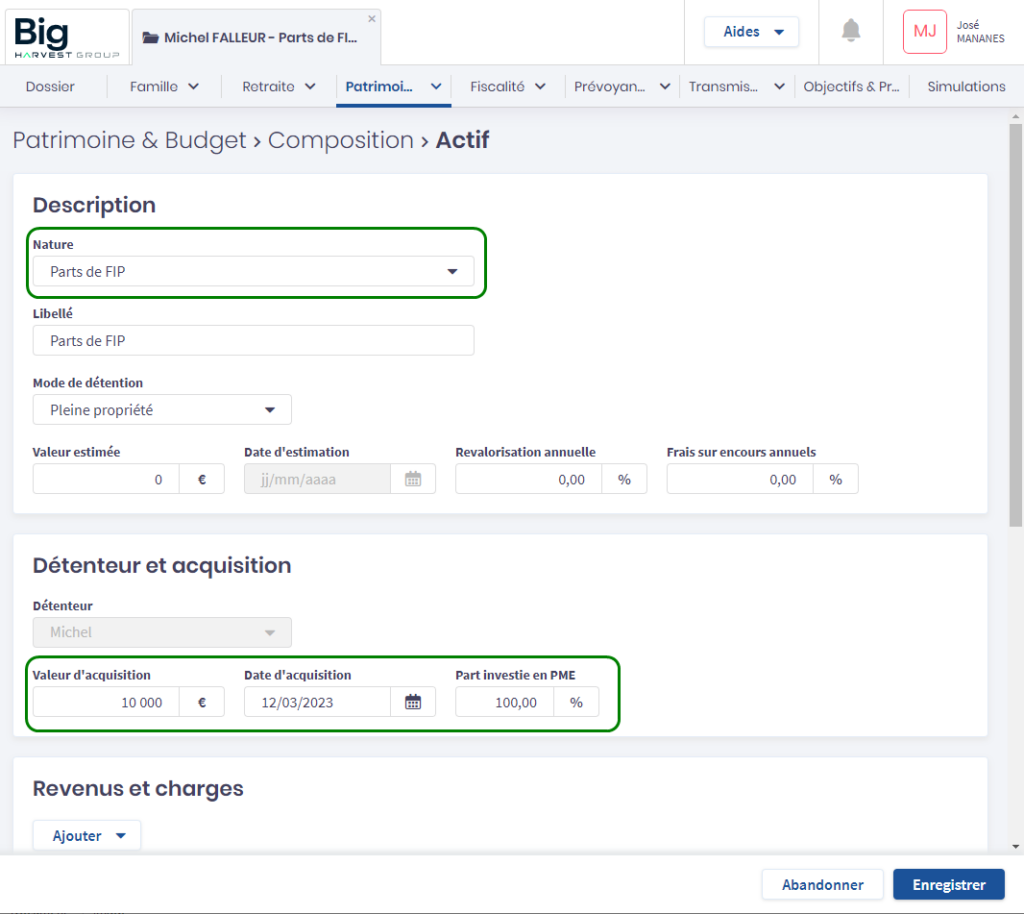Click the Enregistrer button
This screenshot has height=914, width=1024.
[948, 884]
